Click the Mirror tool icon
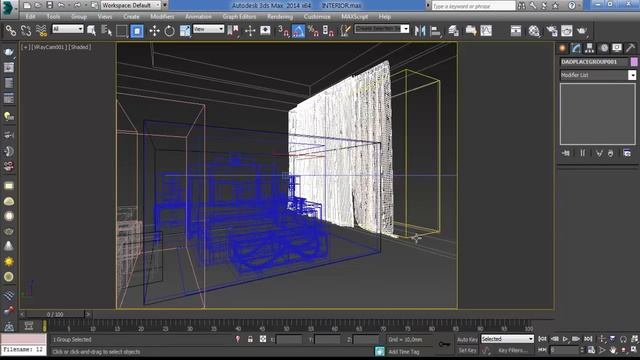Viewport: 640px width, 360px height. tap(420, 31)
